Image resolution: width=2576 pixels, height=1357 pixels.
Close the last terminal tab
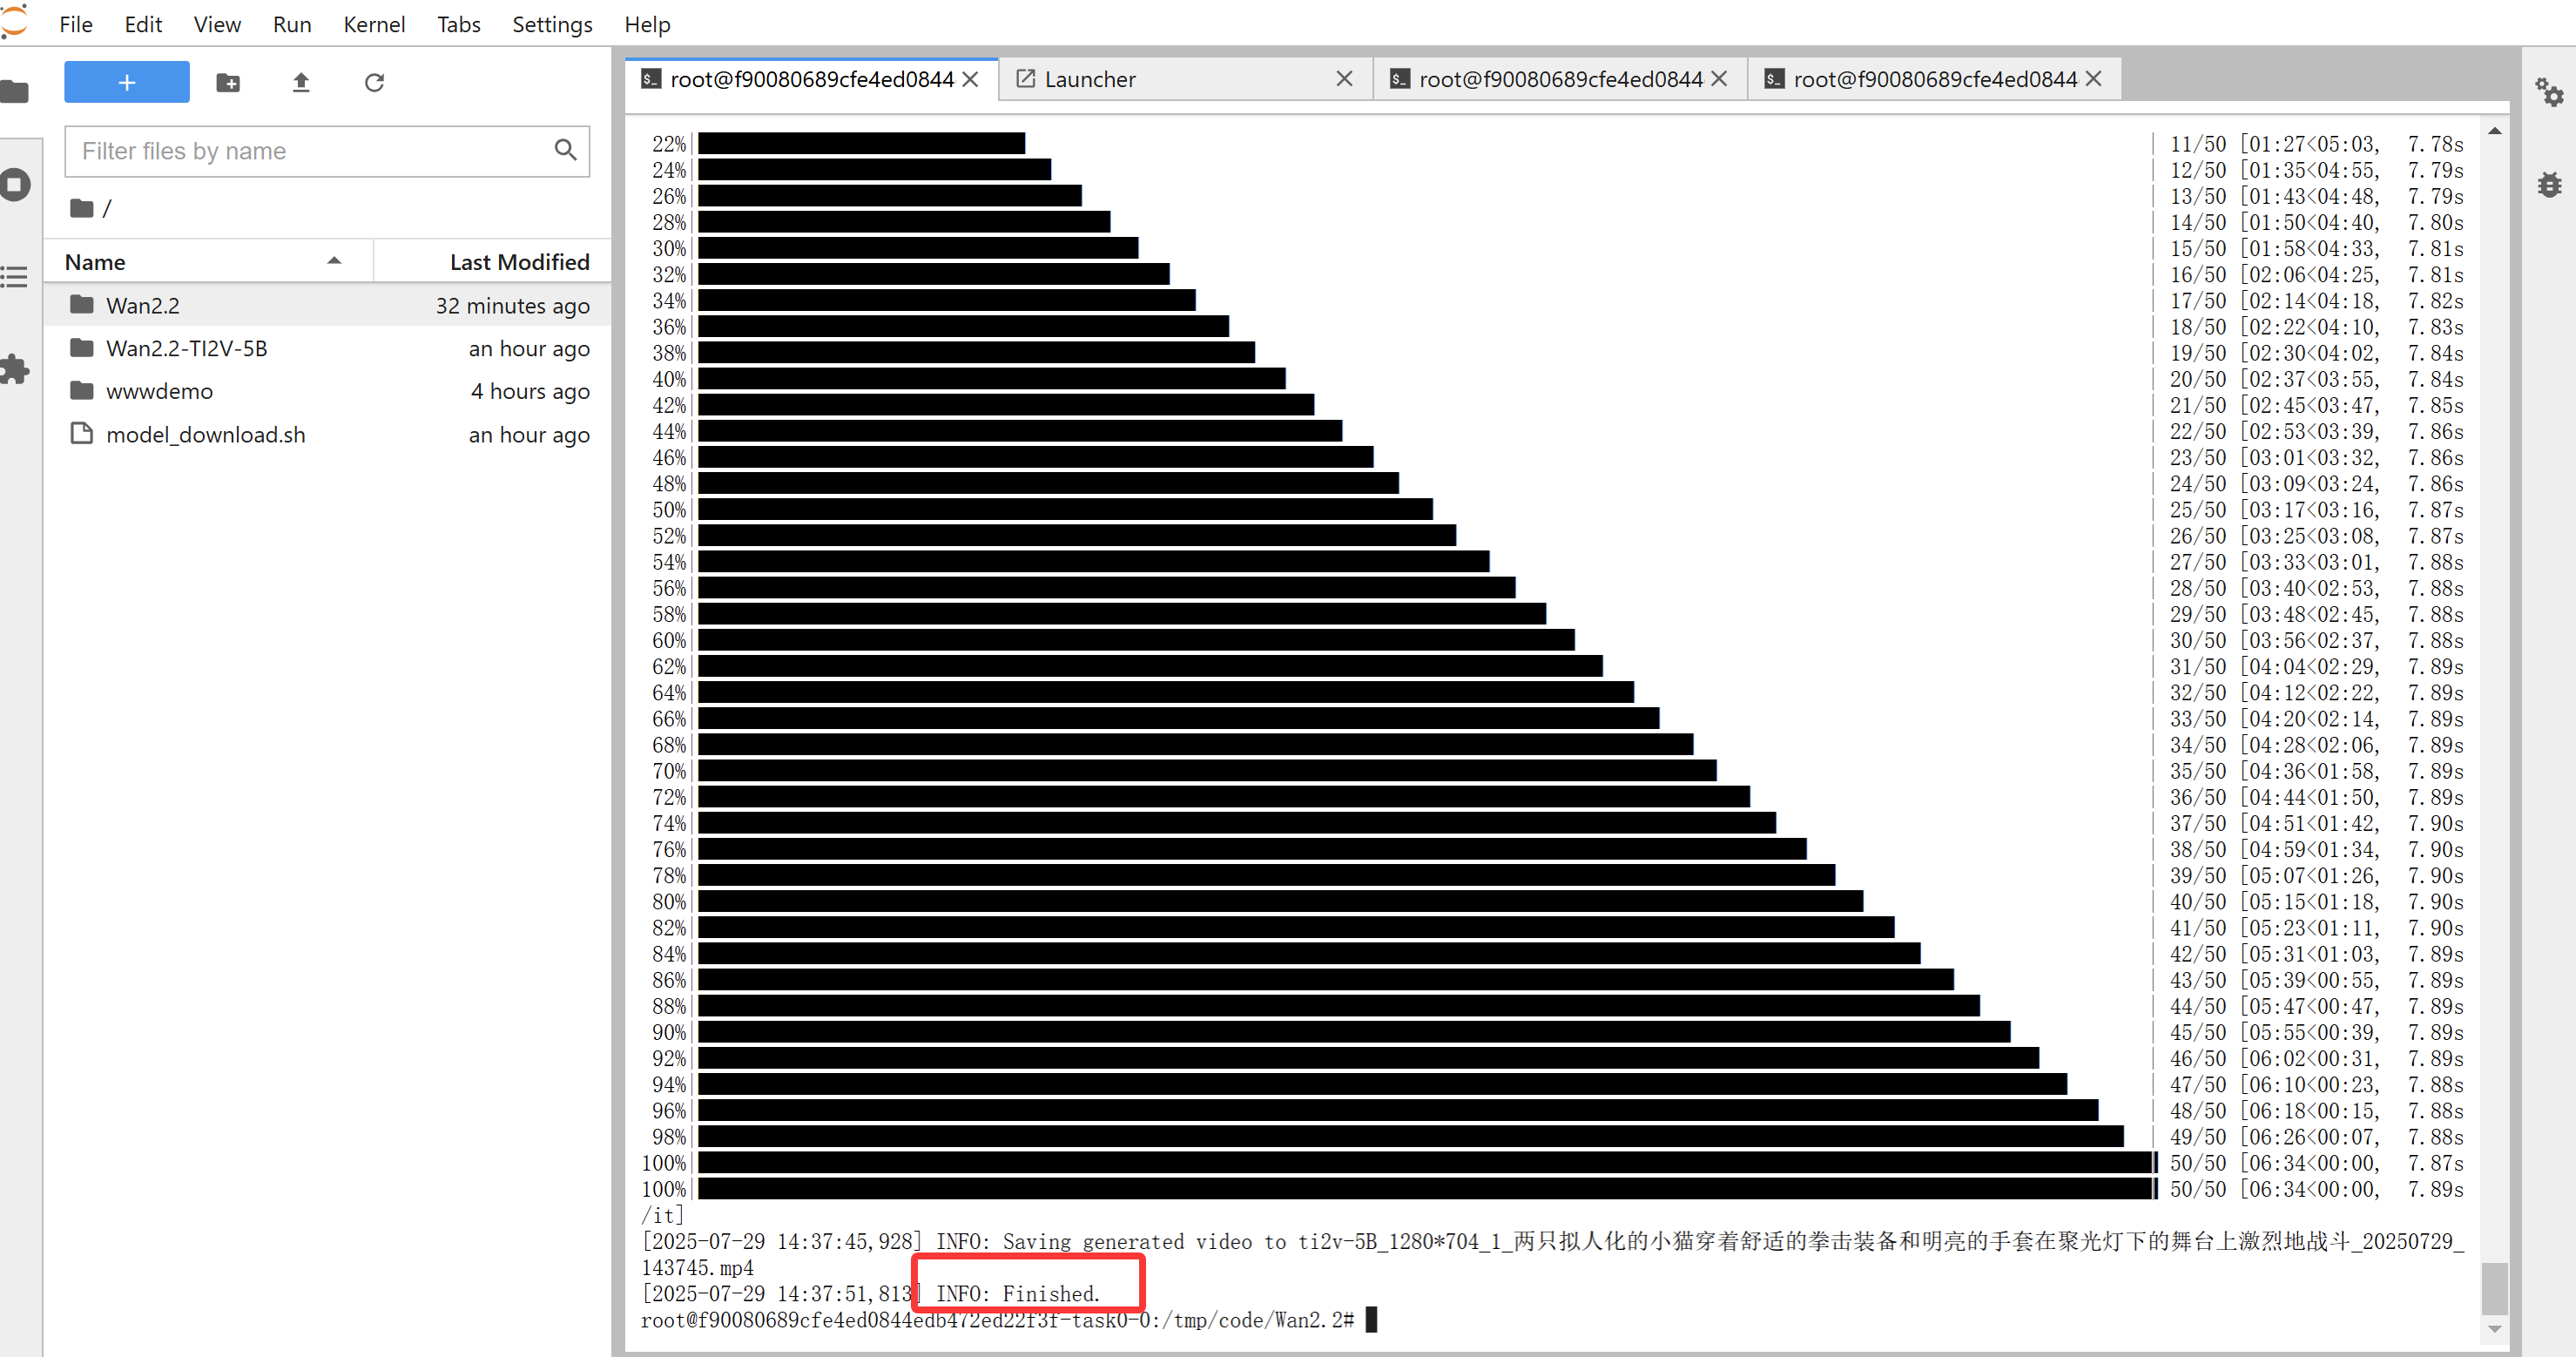(2093, 79)
